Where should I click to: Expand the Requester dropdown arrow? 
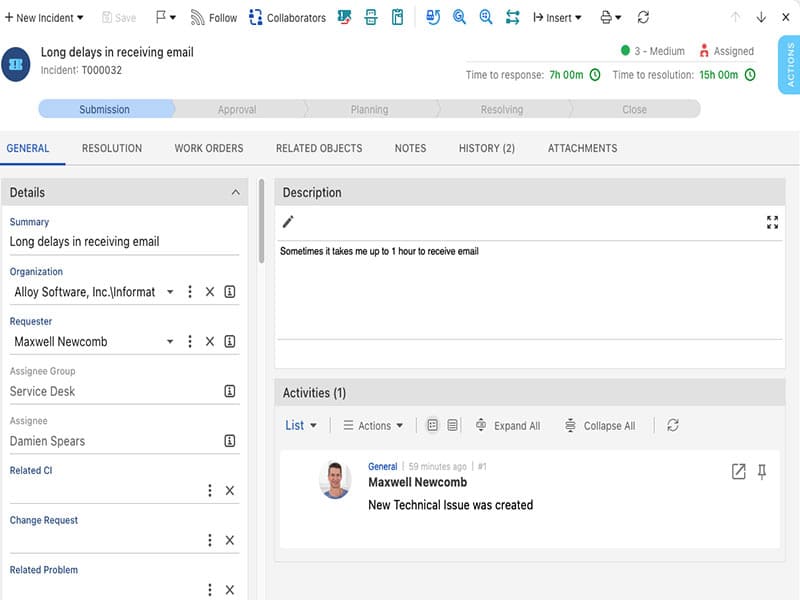pos(170,342)
